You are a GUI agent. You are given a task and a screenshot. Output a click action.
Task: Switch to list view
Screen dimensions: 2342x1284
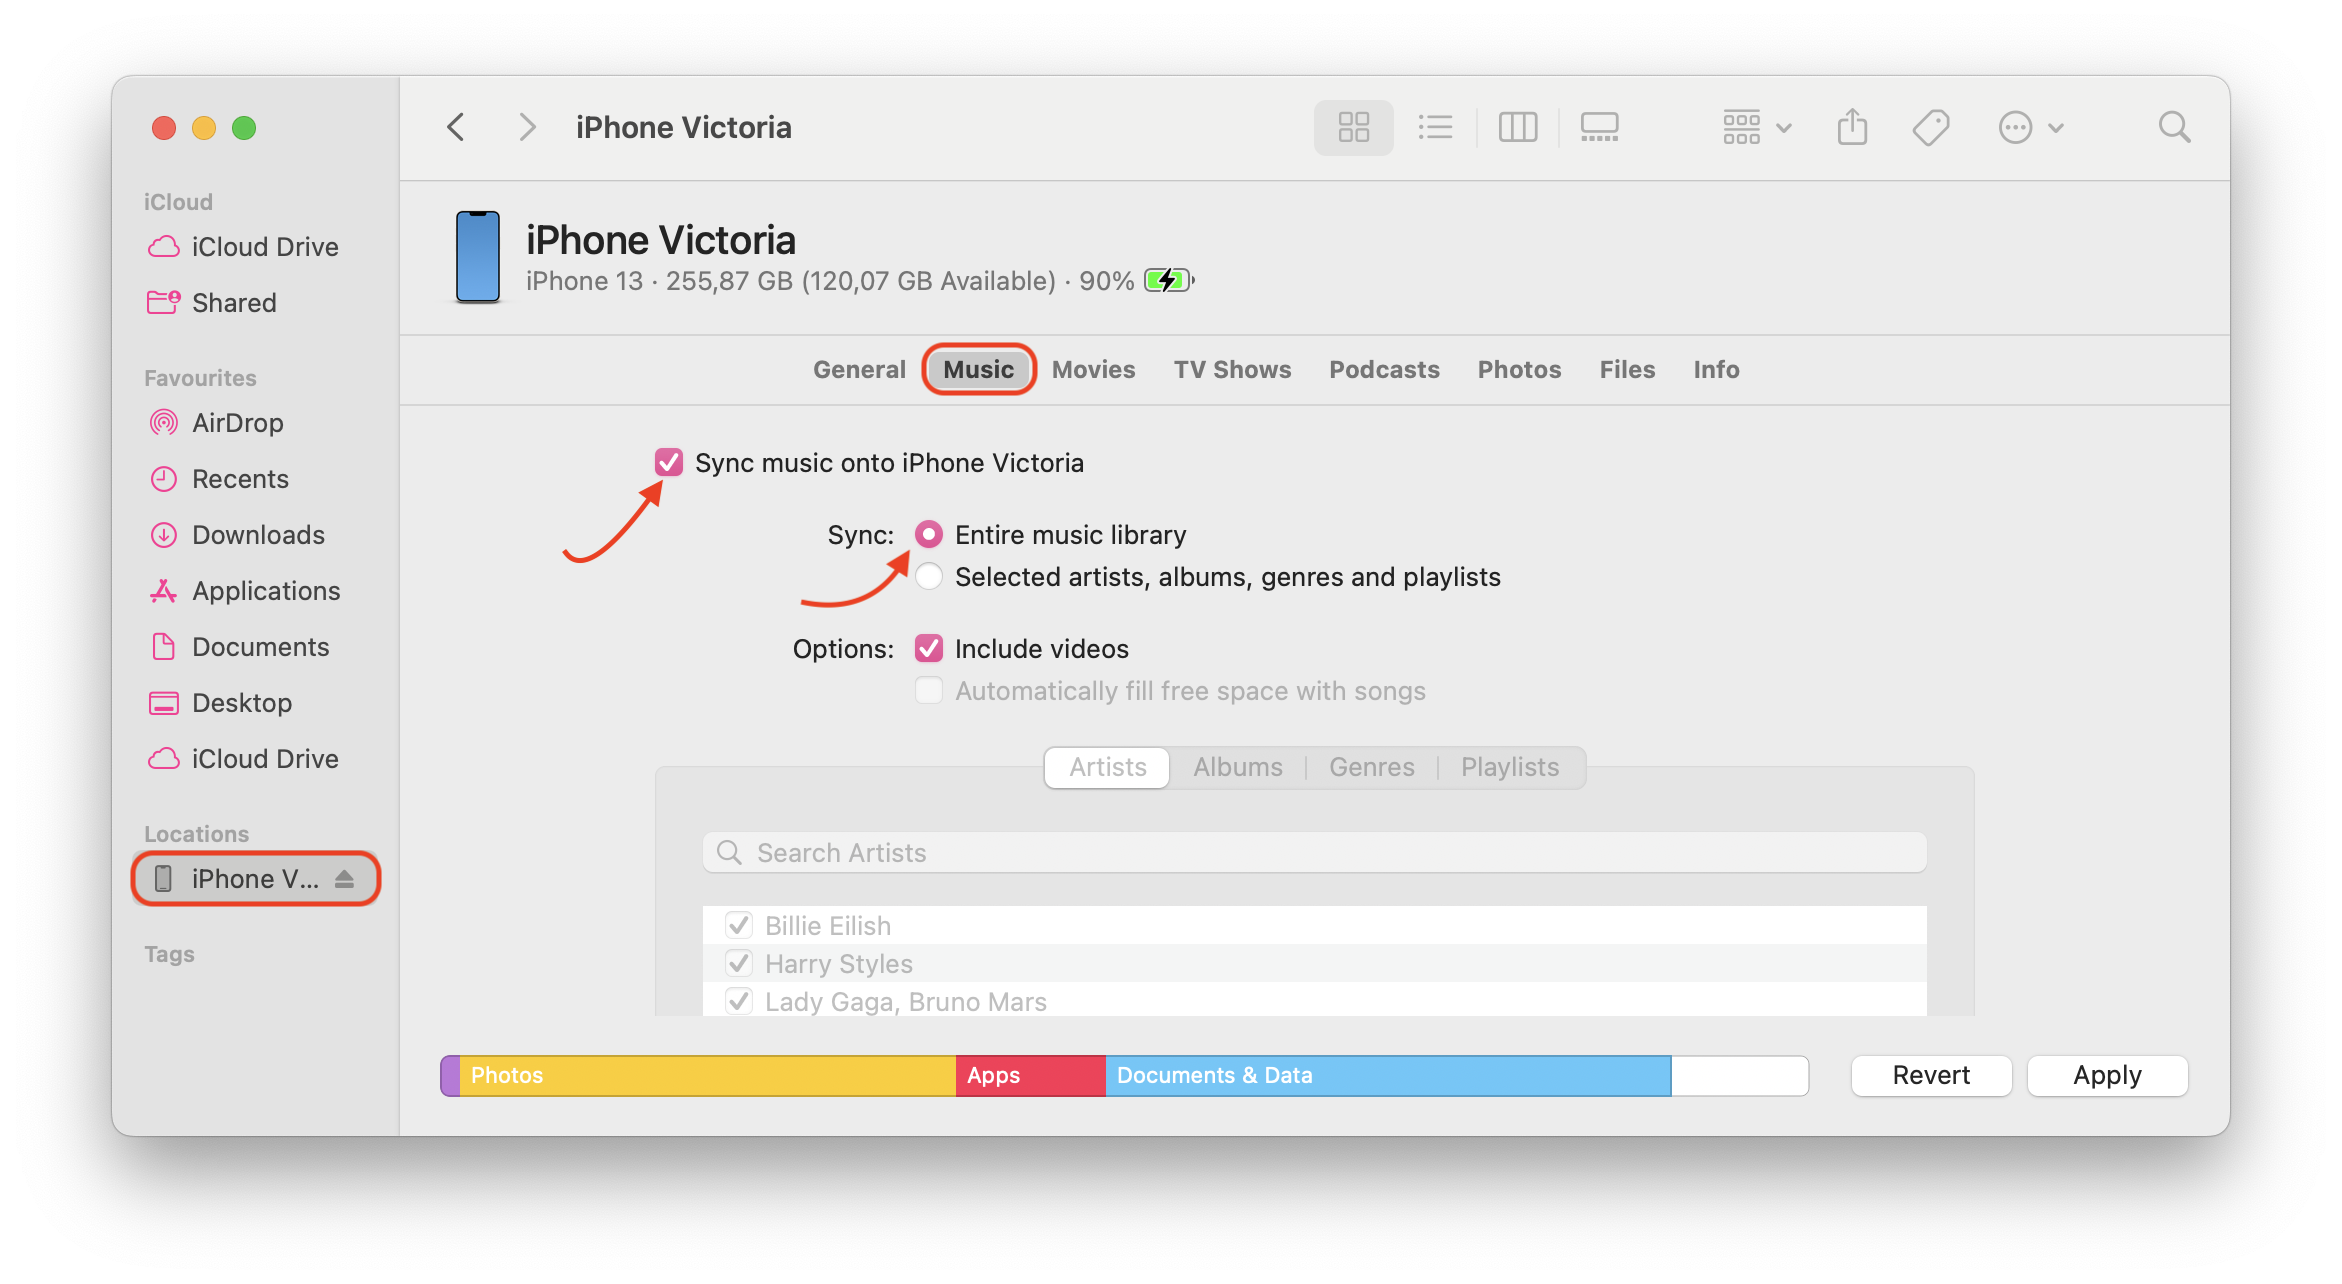[1435, 127]
